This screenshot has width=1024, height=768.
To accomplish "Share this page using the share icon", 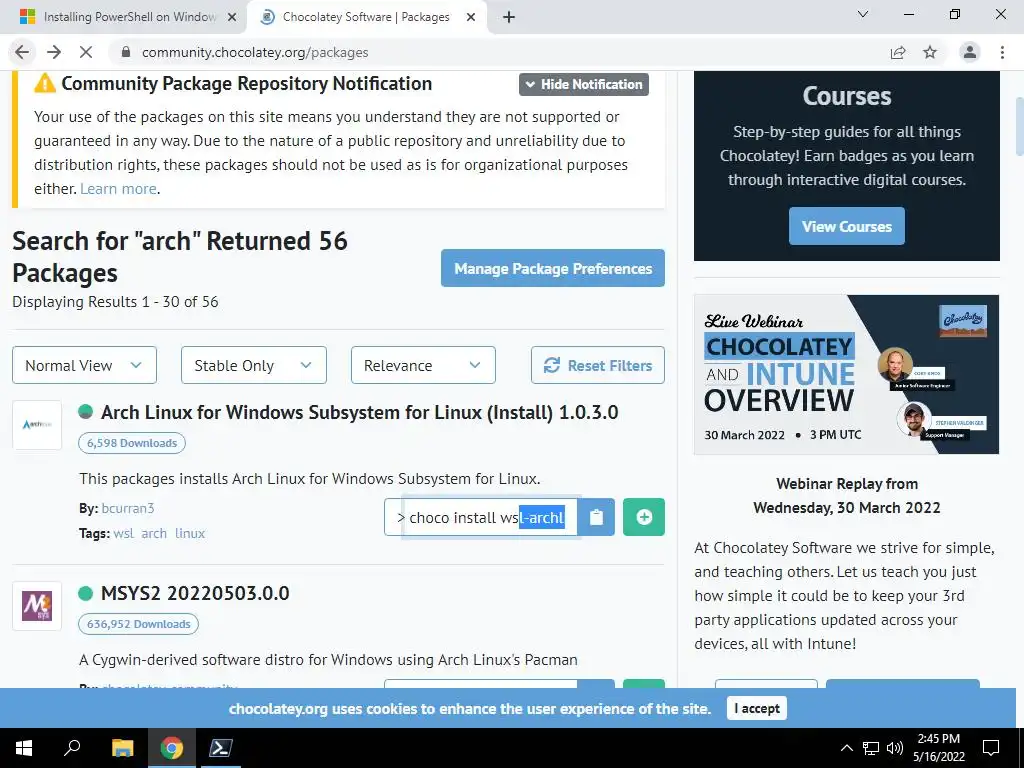I will (898, 52).
